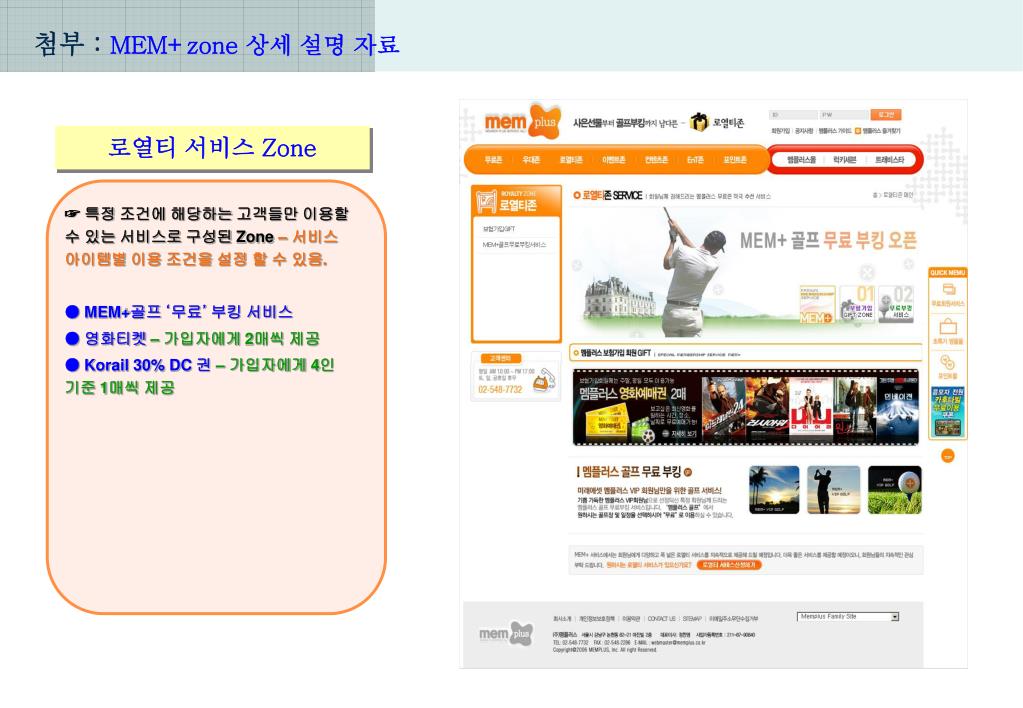Open MEM+골프무료부킹서비스 in the left sidebar
This screenshot has height=708, width=1023.
514,245
